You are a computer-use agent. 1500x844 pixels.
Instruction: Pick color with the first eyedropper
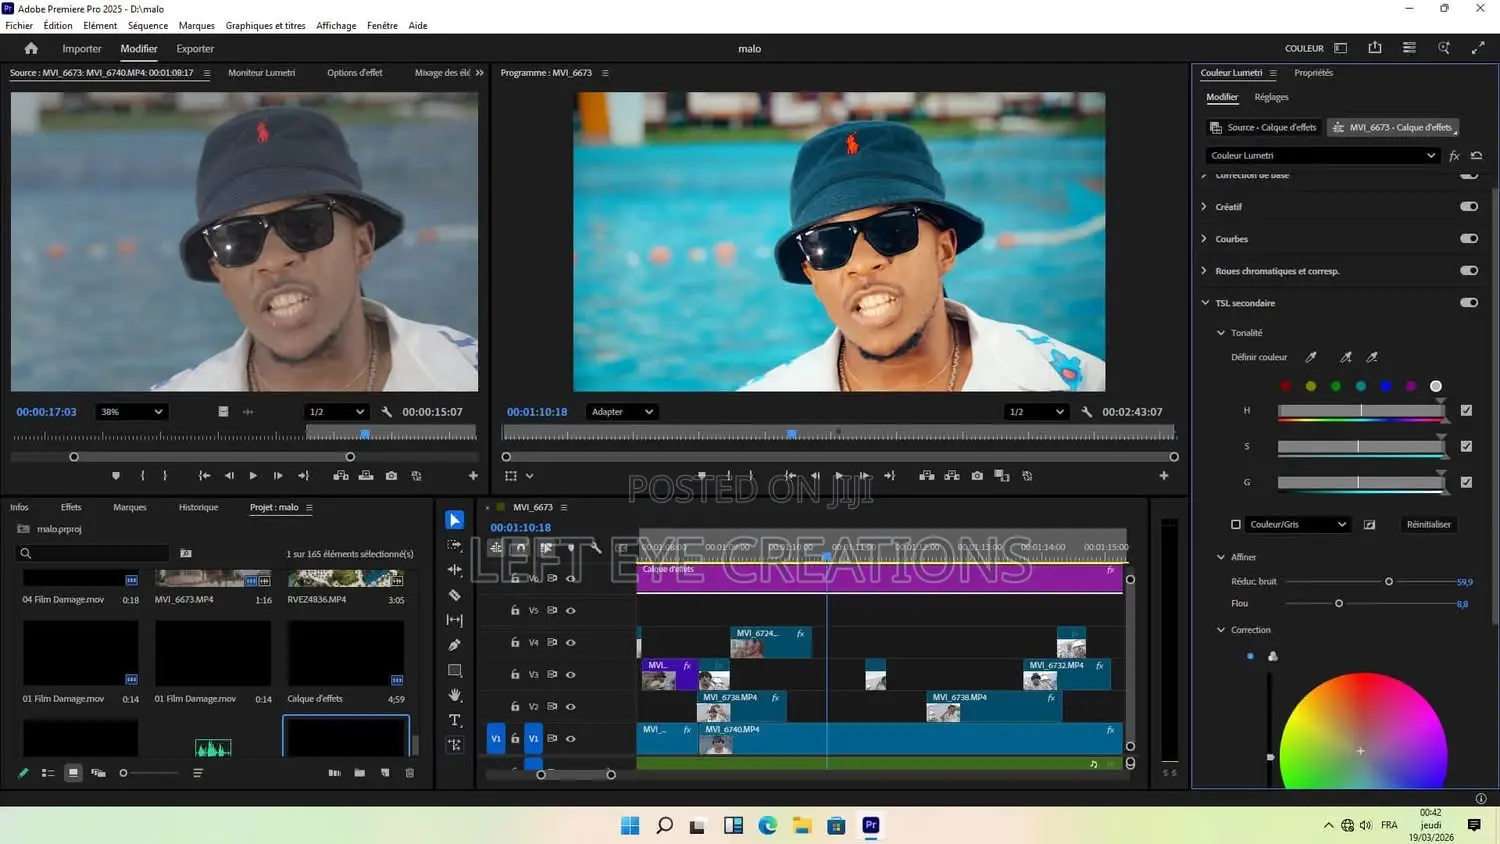1311,357
